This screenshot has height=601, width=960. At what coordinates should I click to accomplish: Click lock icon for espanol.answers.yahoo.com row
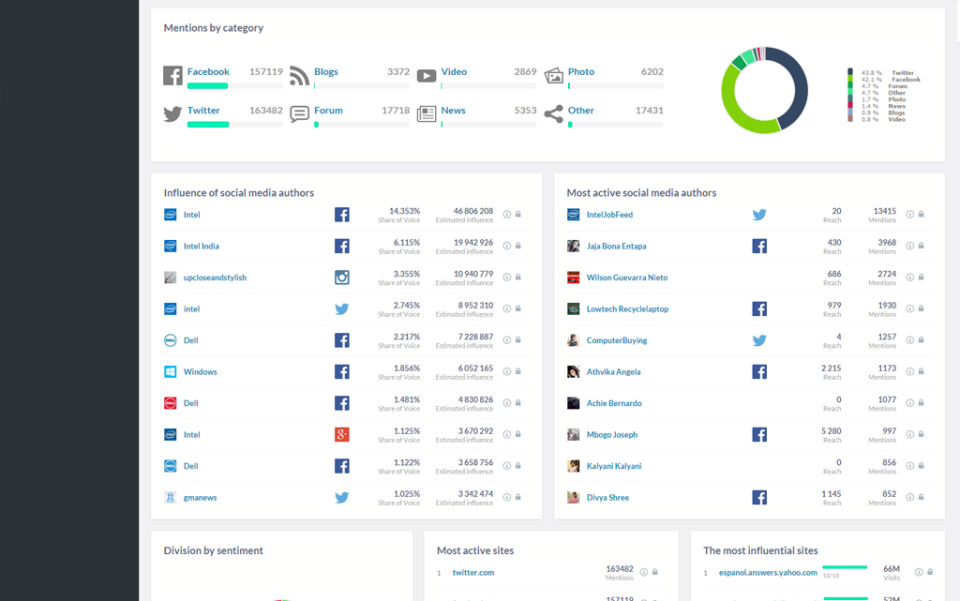(930, 572)
